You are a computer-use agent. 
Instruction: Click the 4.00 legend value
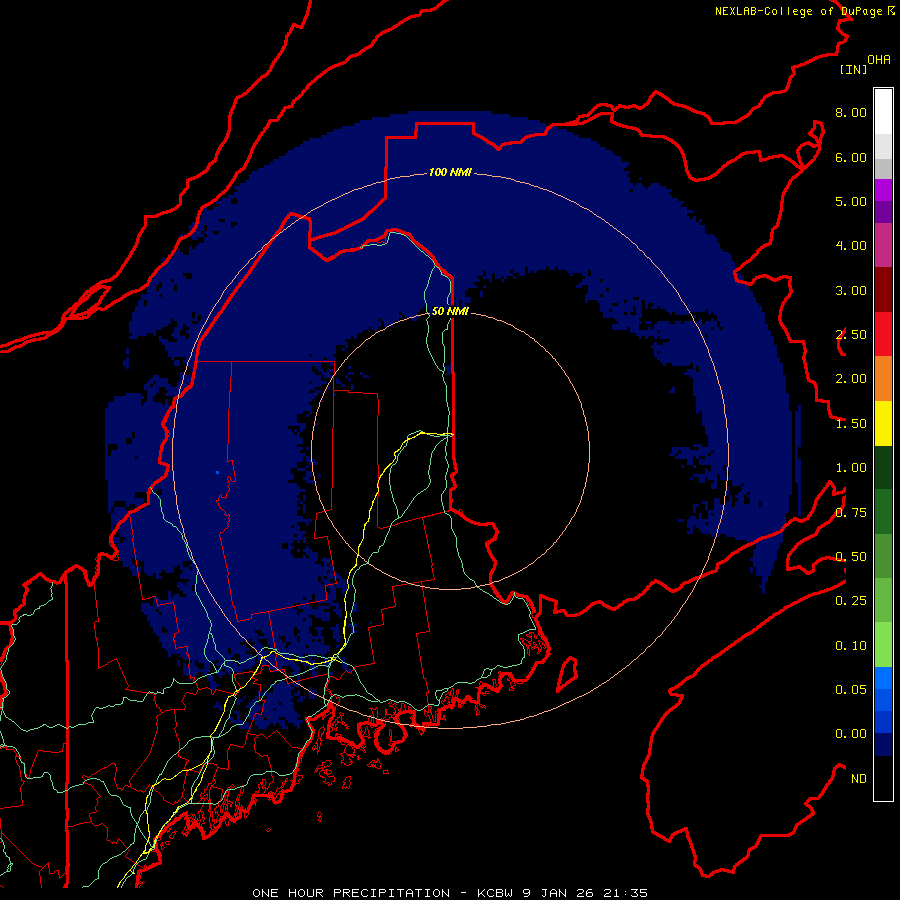pos(851,246)
